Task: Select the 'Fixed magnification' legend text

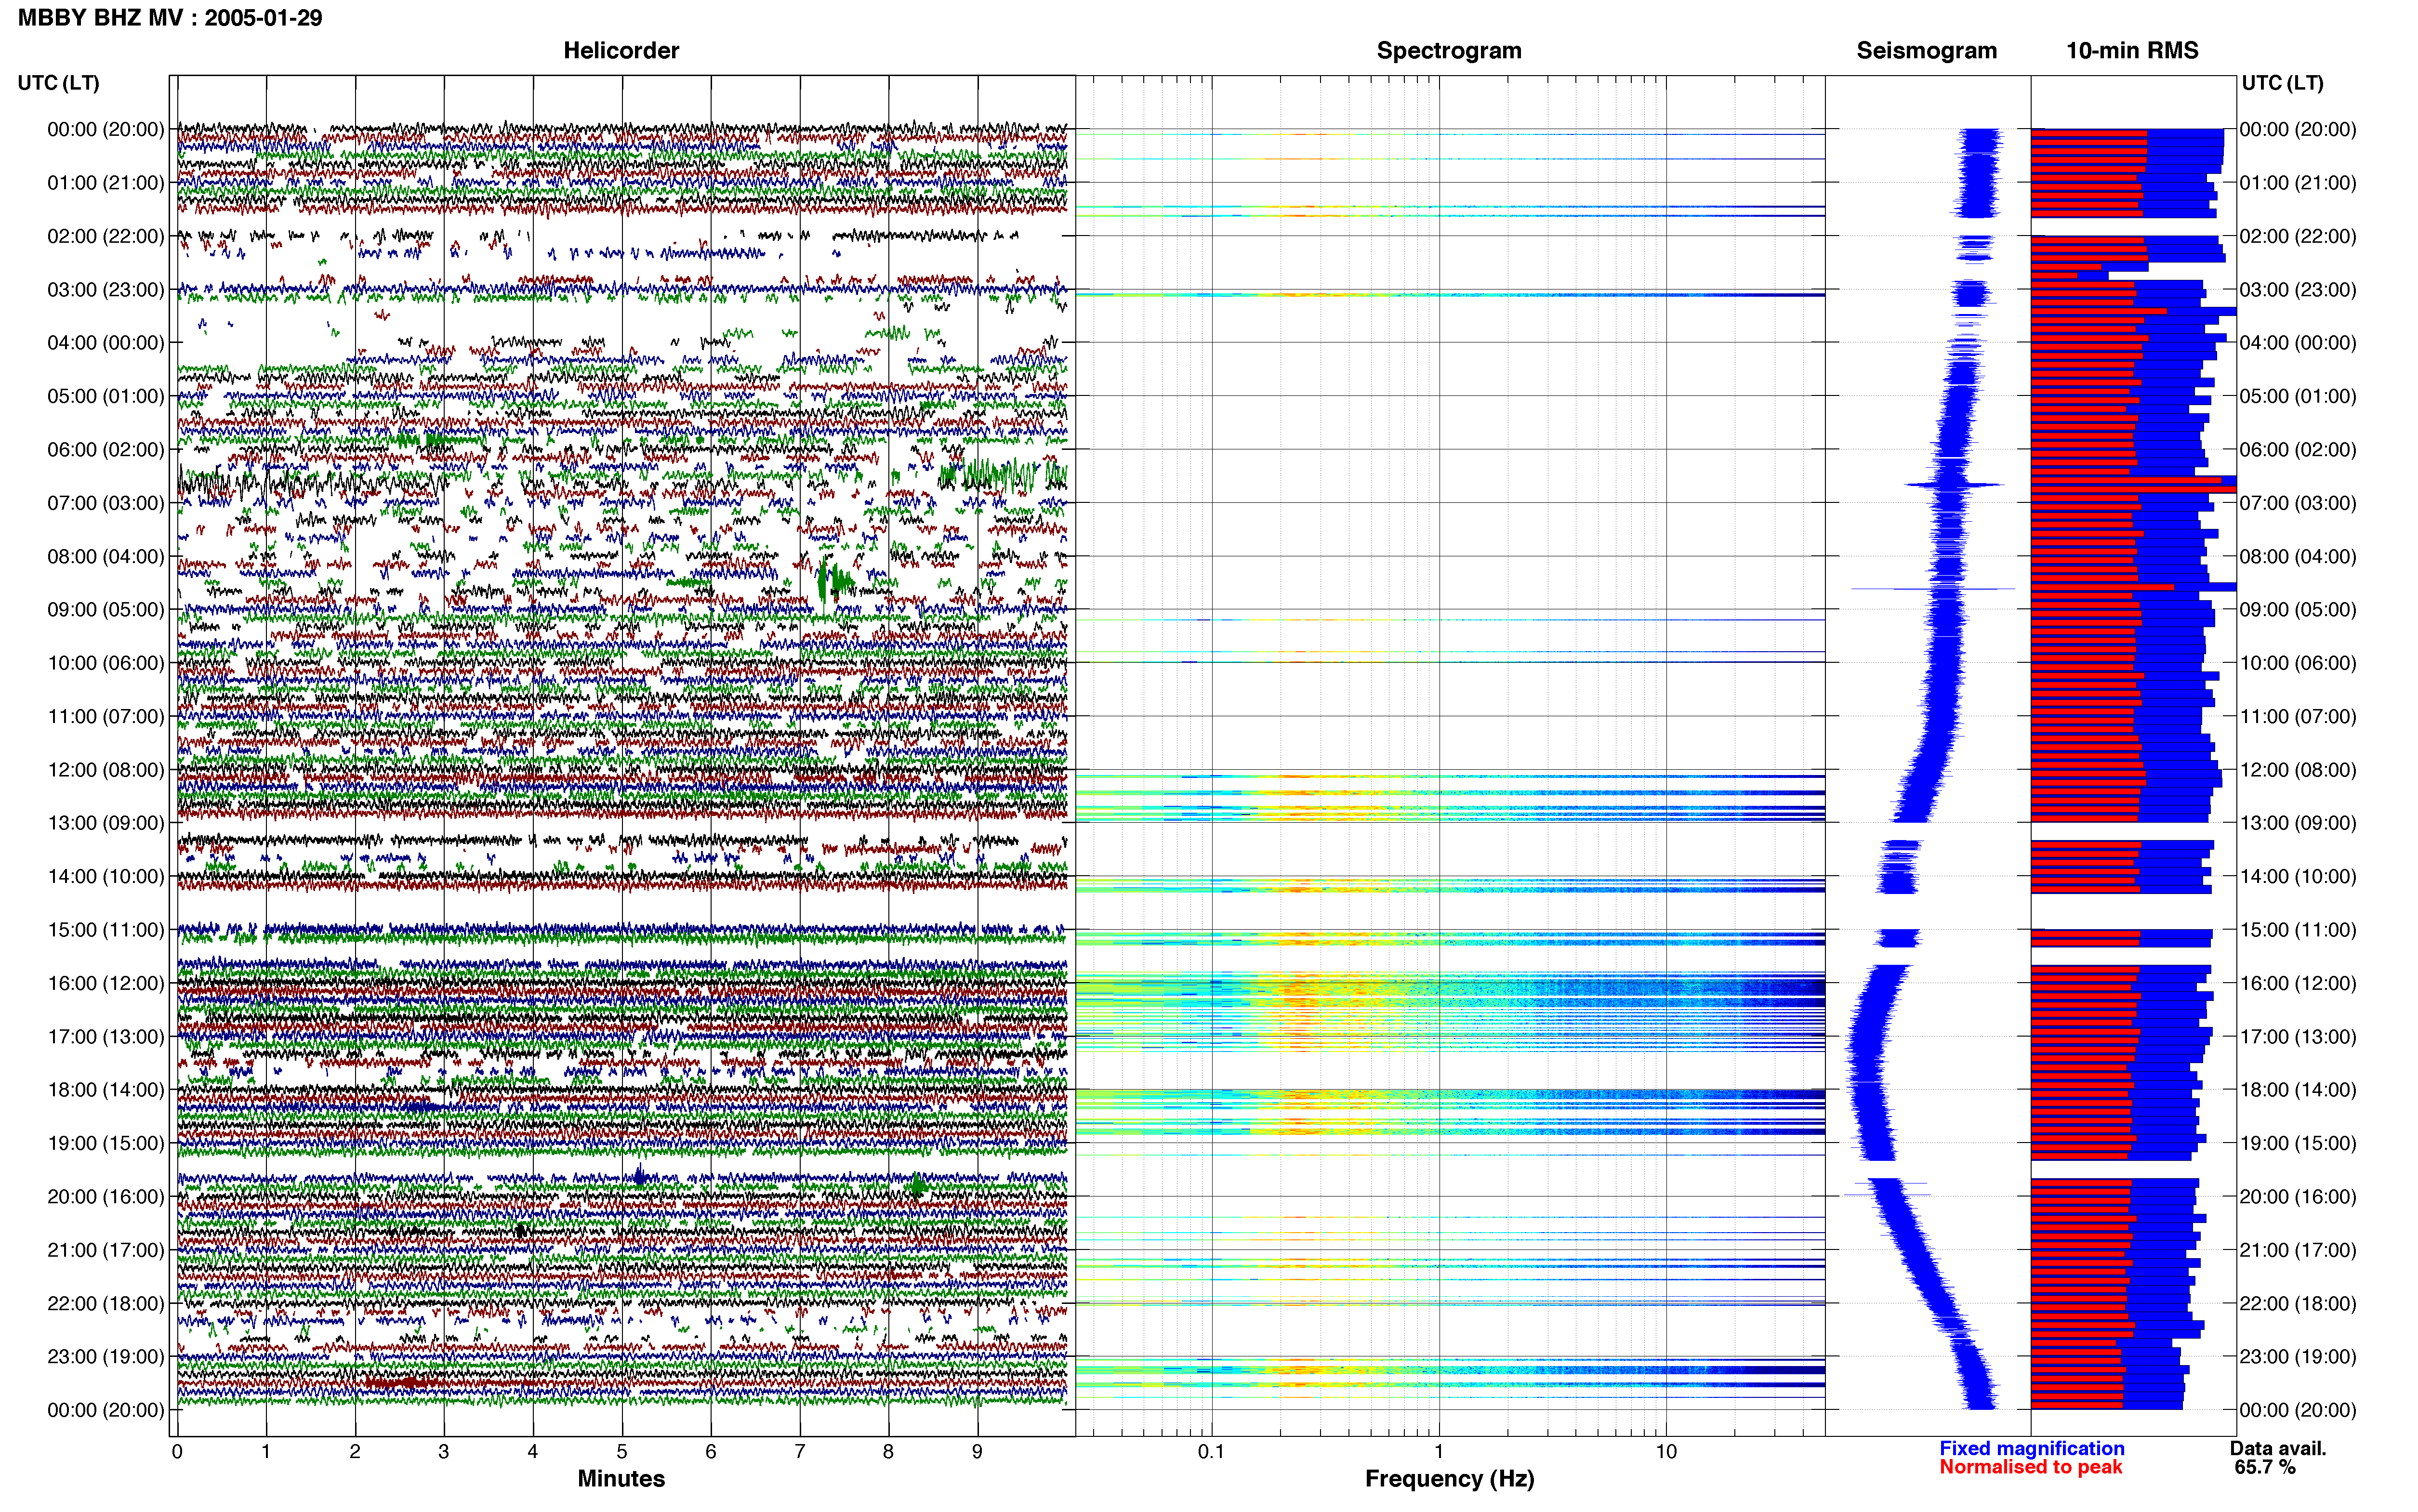Action: click(2032, 1448)
